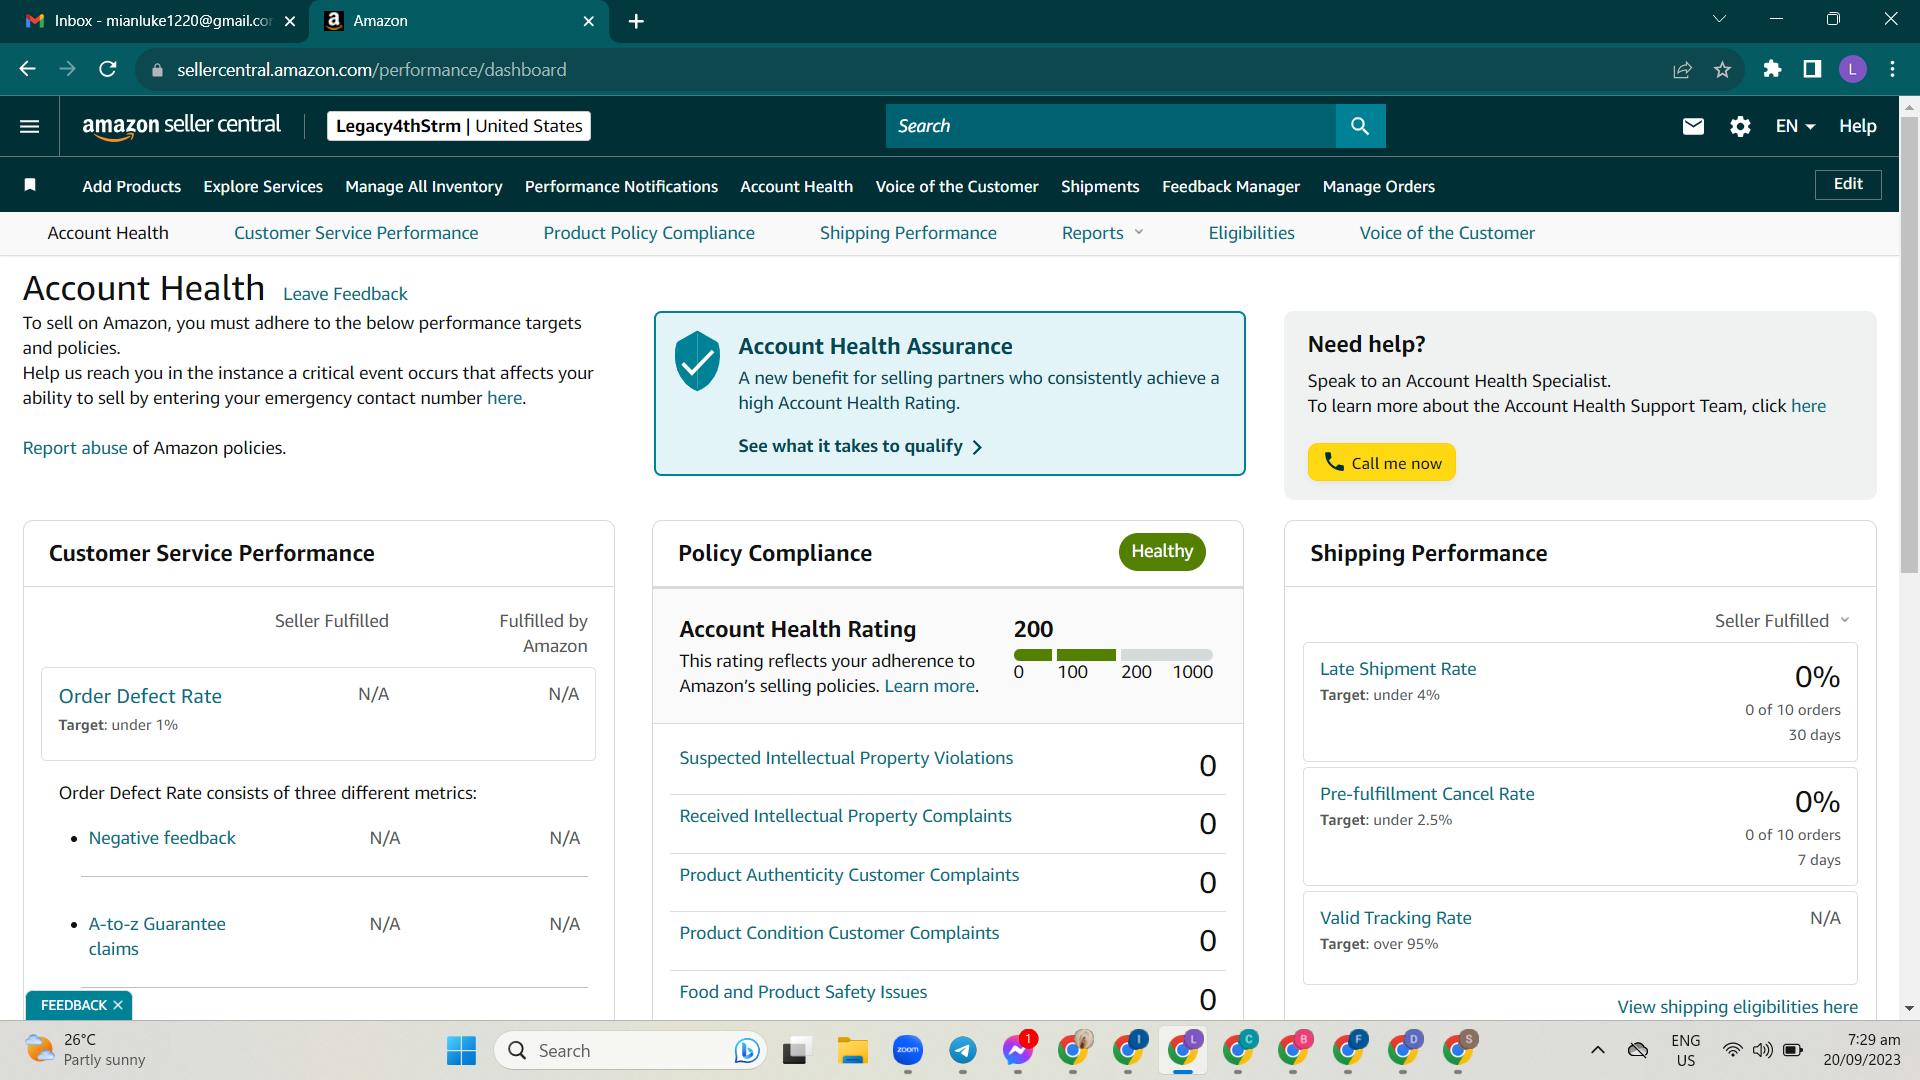Image resolution: width=1920 pixels, height=1080 pixels.
Task: Open the Late Shipment Rate link
Action: (1398, 669)
